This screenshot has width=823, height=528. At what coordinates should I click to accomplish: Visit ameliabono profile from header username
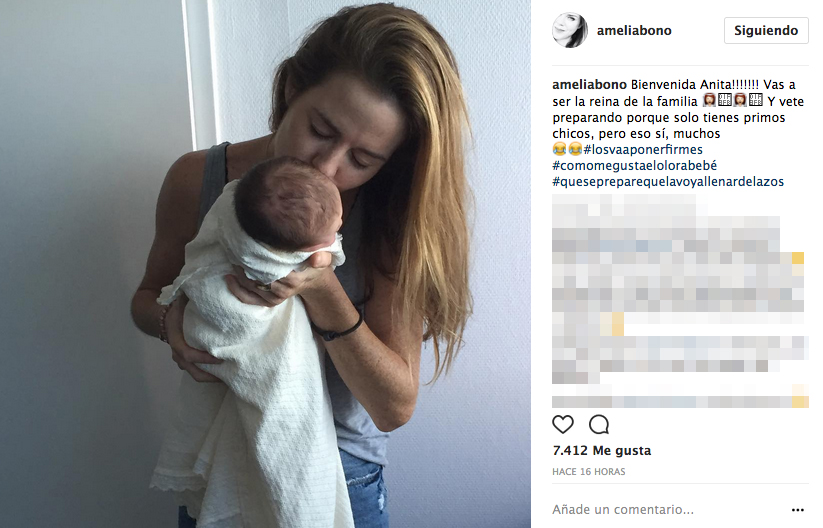tap(634, 31)
